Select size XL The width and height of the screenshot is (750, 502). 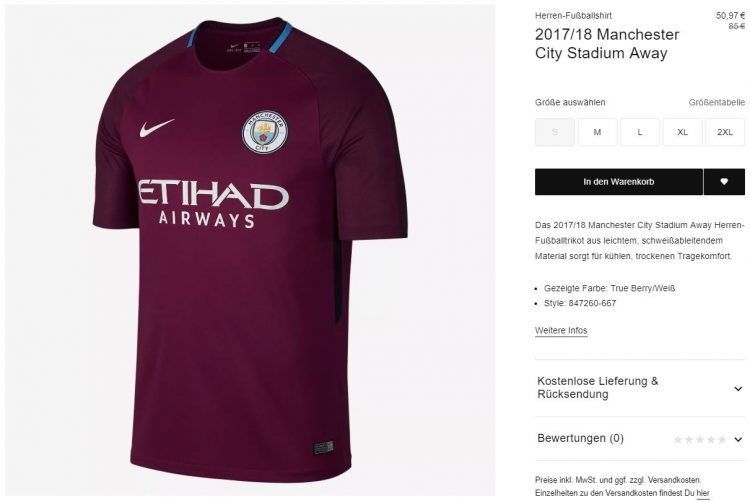click(683, 132)
